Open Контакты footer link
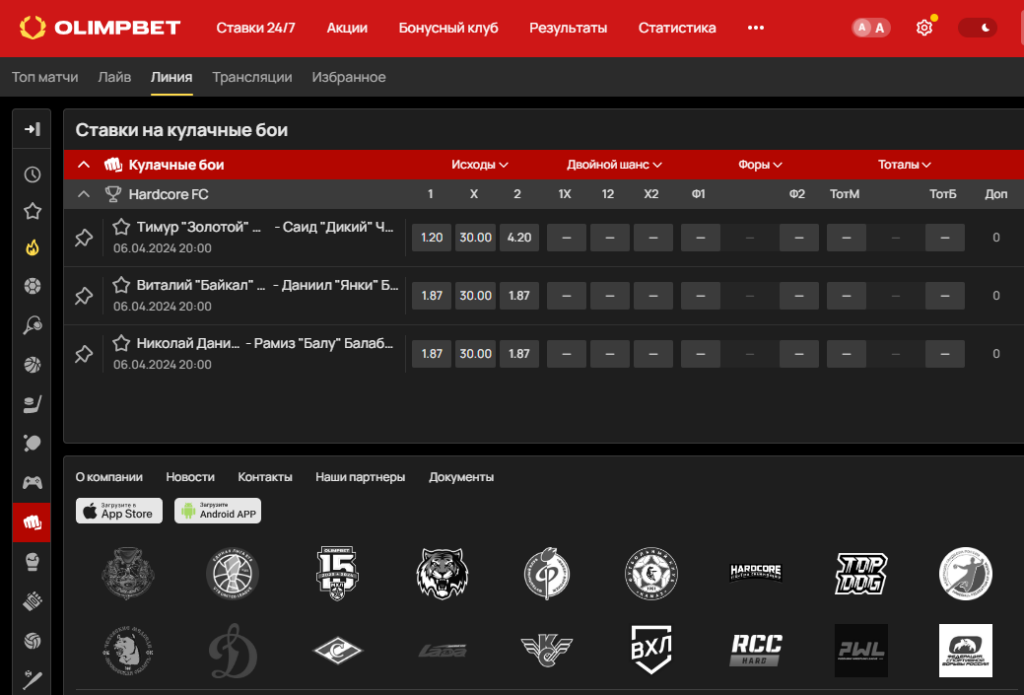1024x695 pixels. pyautogui.click(x=265, y=477)
